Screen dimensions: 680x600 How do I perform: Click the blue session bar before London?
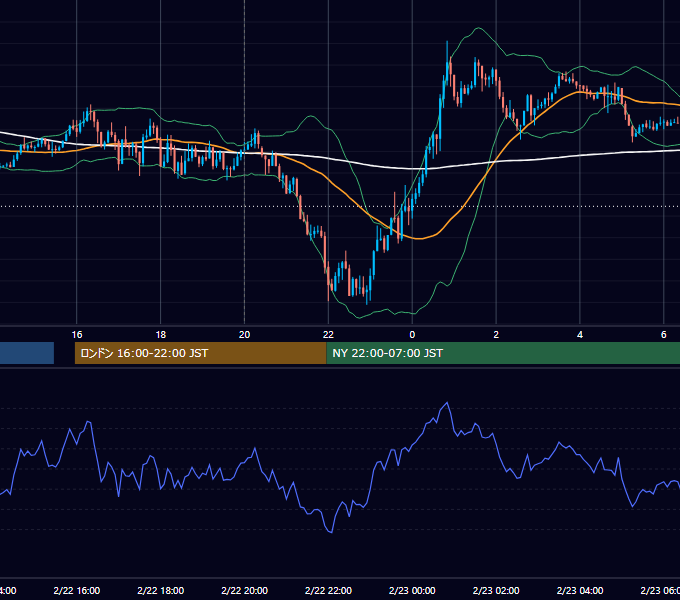[27, 353]
